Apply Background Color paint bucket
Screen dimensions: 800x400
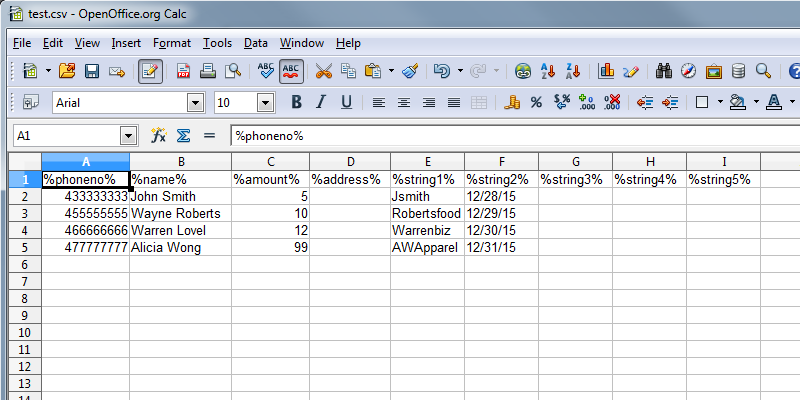(738, 103)
